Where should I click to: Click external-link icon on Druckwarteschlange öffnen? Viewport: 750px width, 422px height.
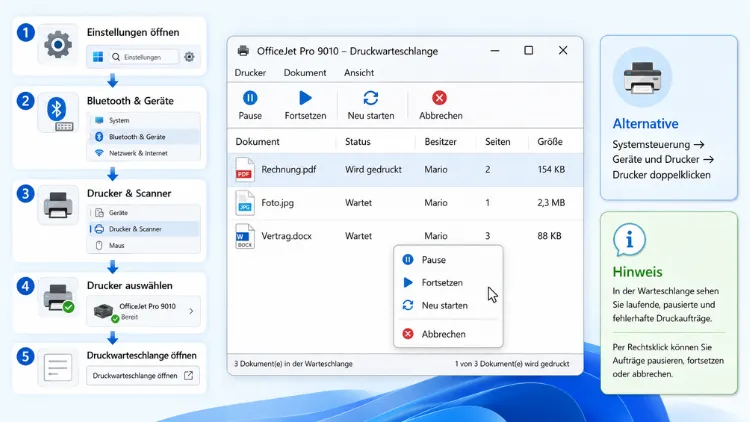188,376
